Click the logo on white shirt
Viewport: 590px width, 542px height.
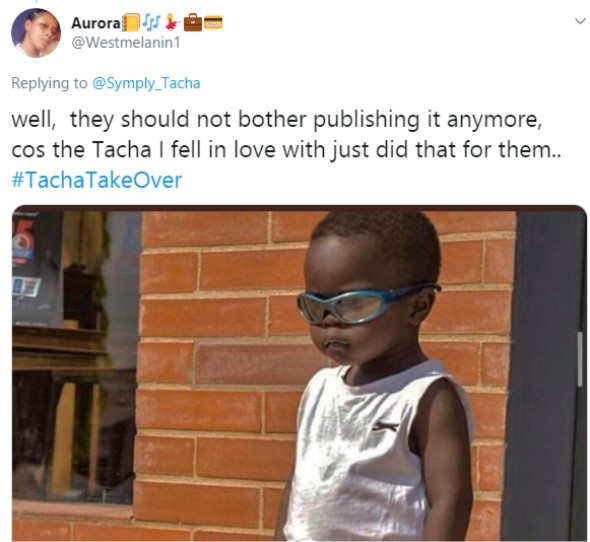pos(385,426)
